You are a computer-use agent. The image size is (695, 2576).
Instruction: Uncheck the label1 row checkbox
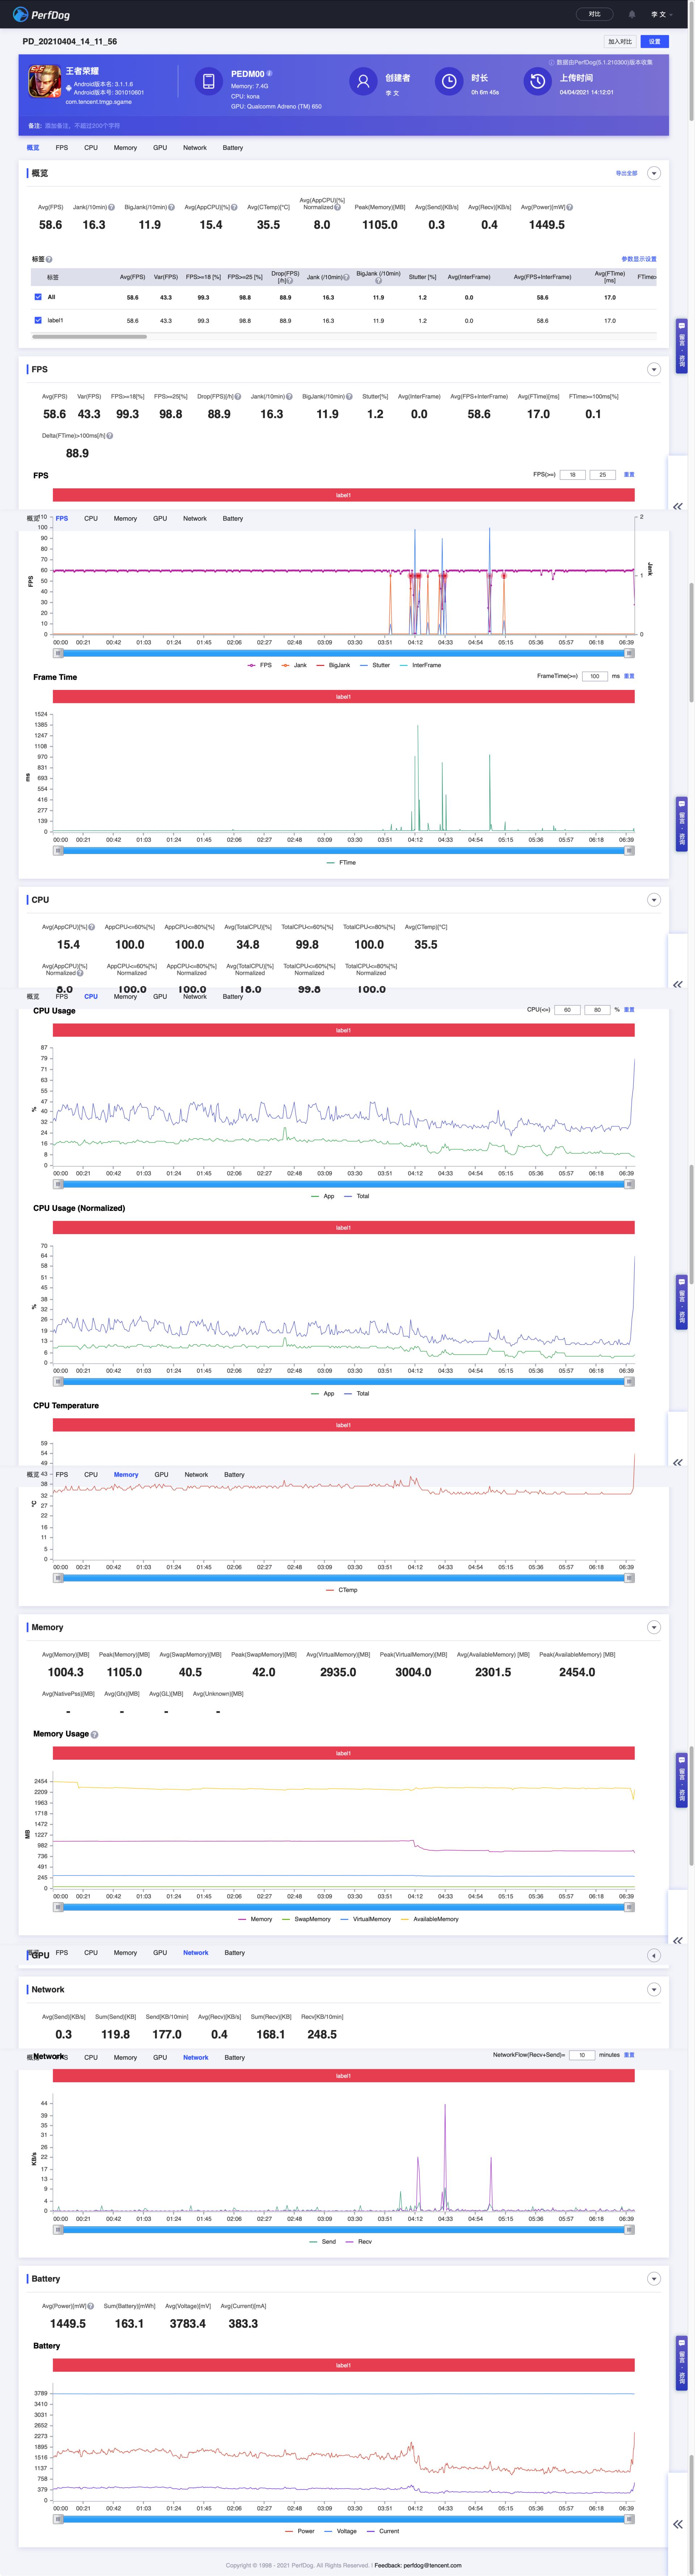pos(38,320)
